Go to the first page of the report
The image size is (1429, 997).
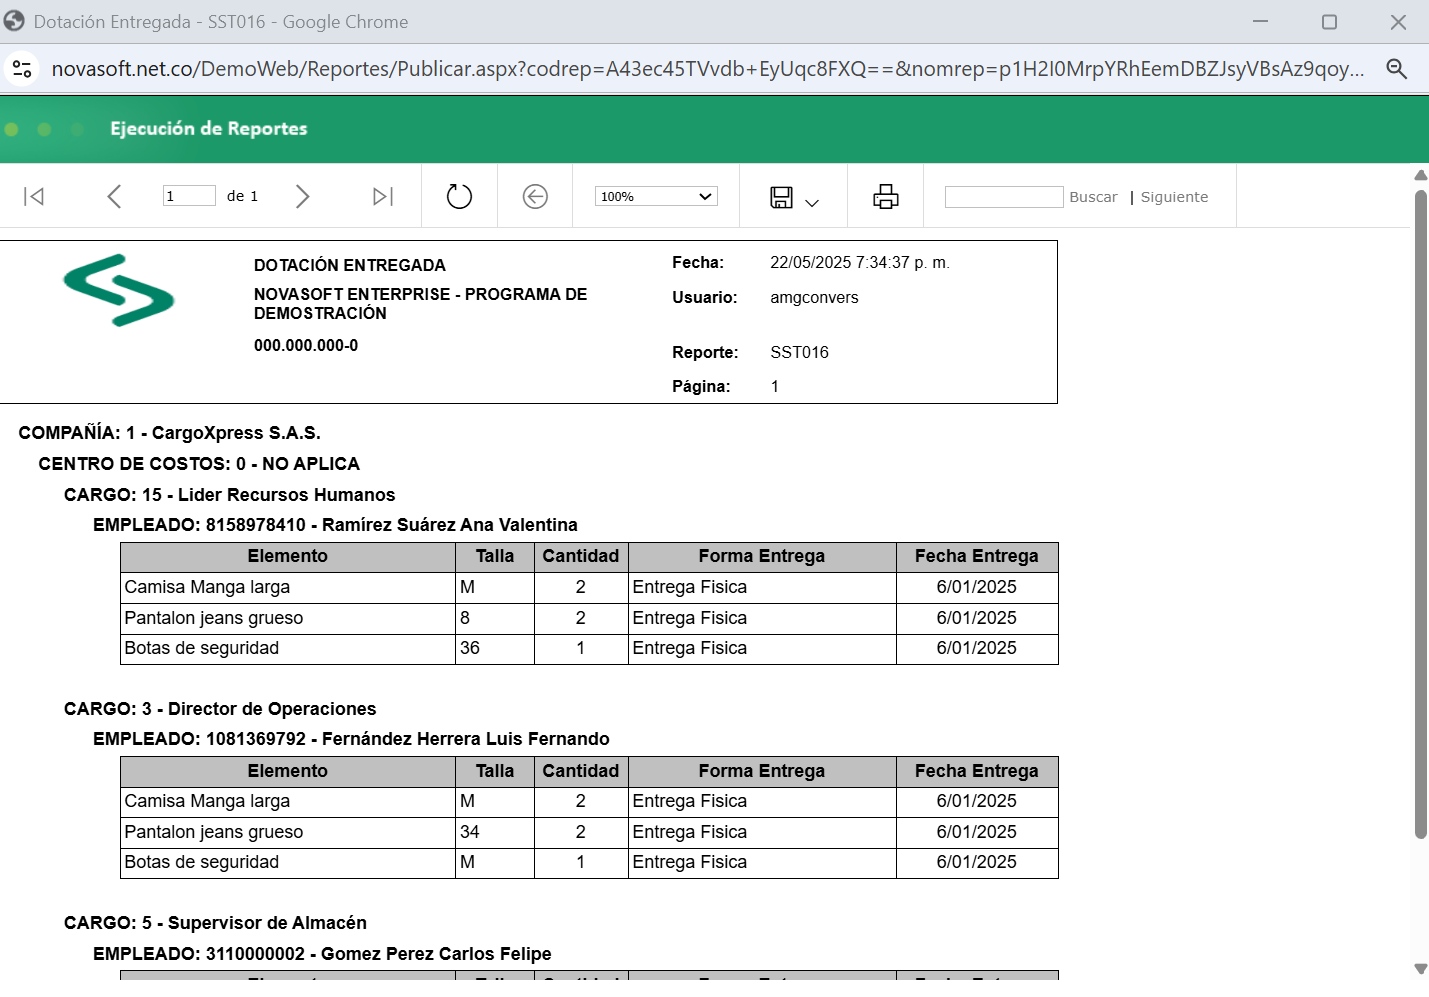click(34, 196)
